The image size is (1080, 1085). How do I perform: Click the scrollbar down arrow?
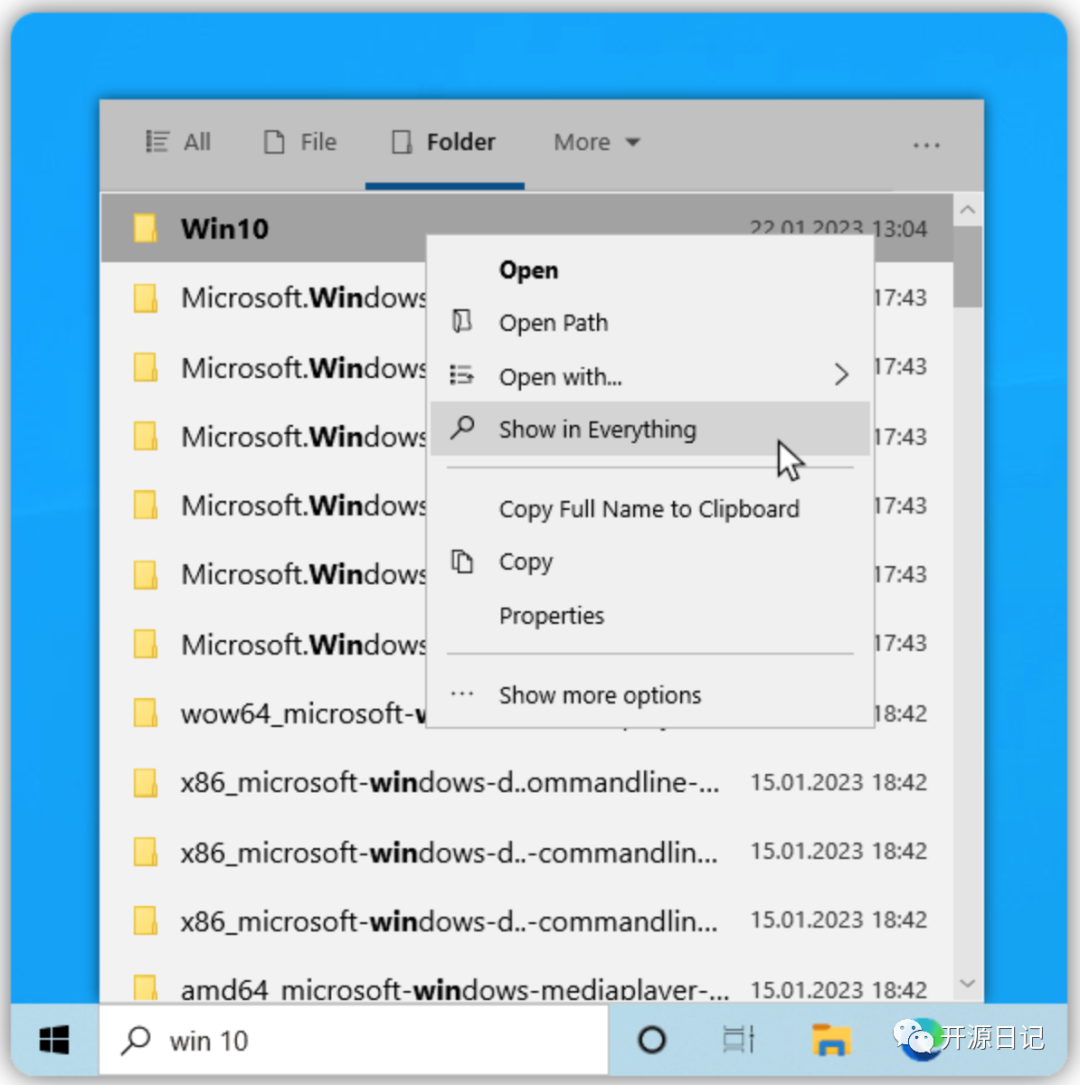[967, 982]
